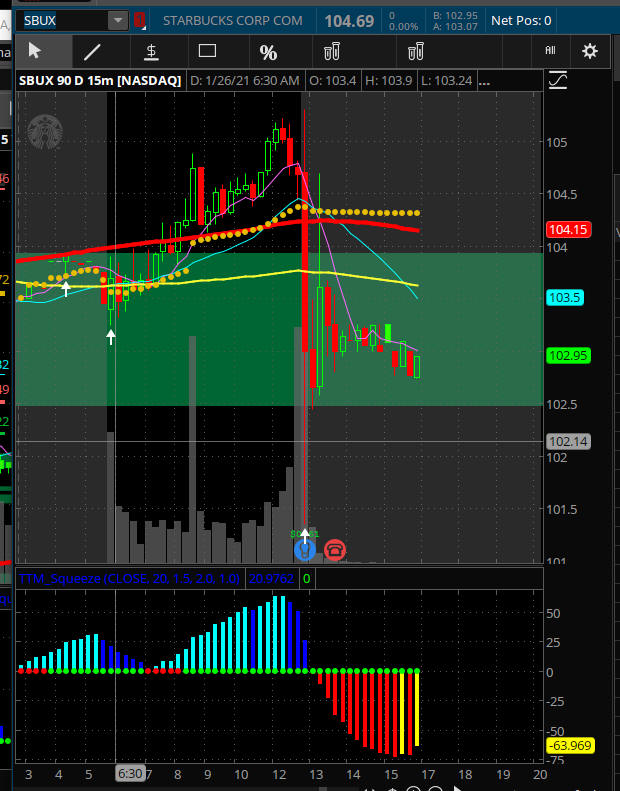620x791 pixels.
Task: Click the 103.5 cyan price label
Action: click(x=565, y=298)
